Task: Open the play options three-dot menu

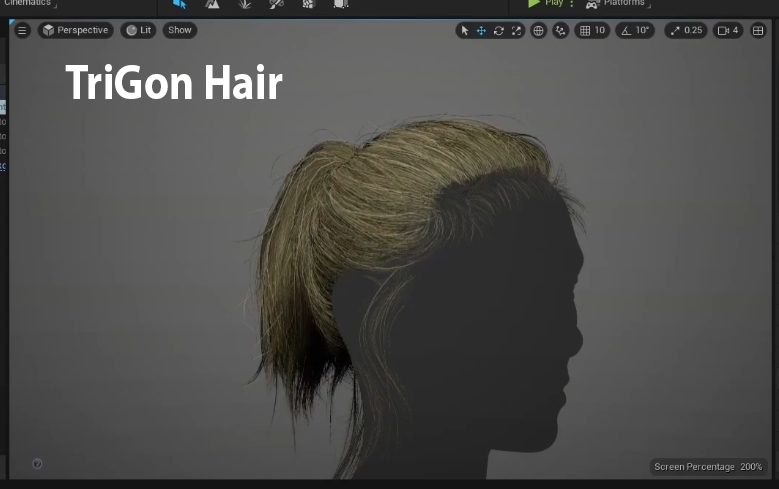Action: pyautogui.click(x=571, y=3)
